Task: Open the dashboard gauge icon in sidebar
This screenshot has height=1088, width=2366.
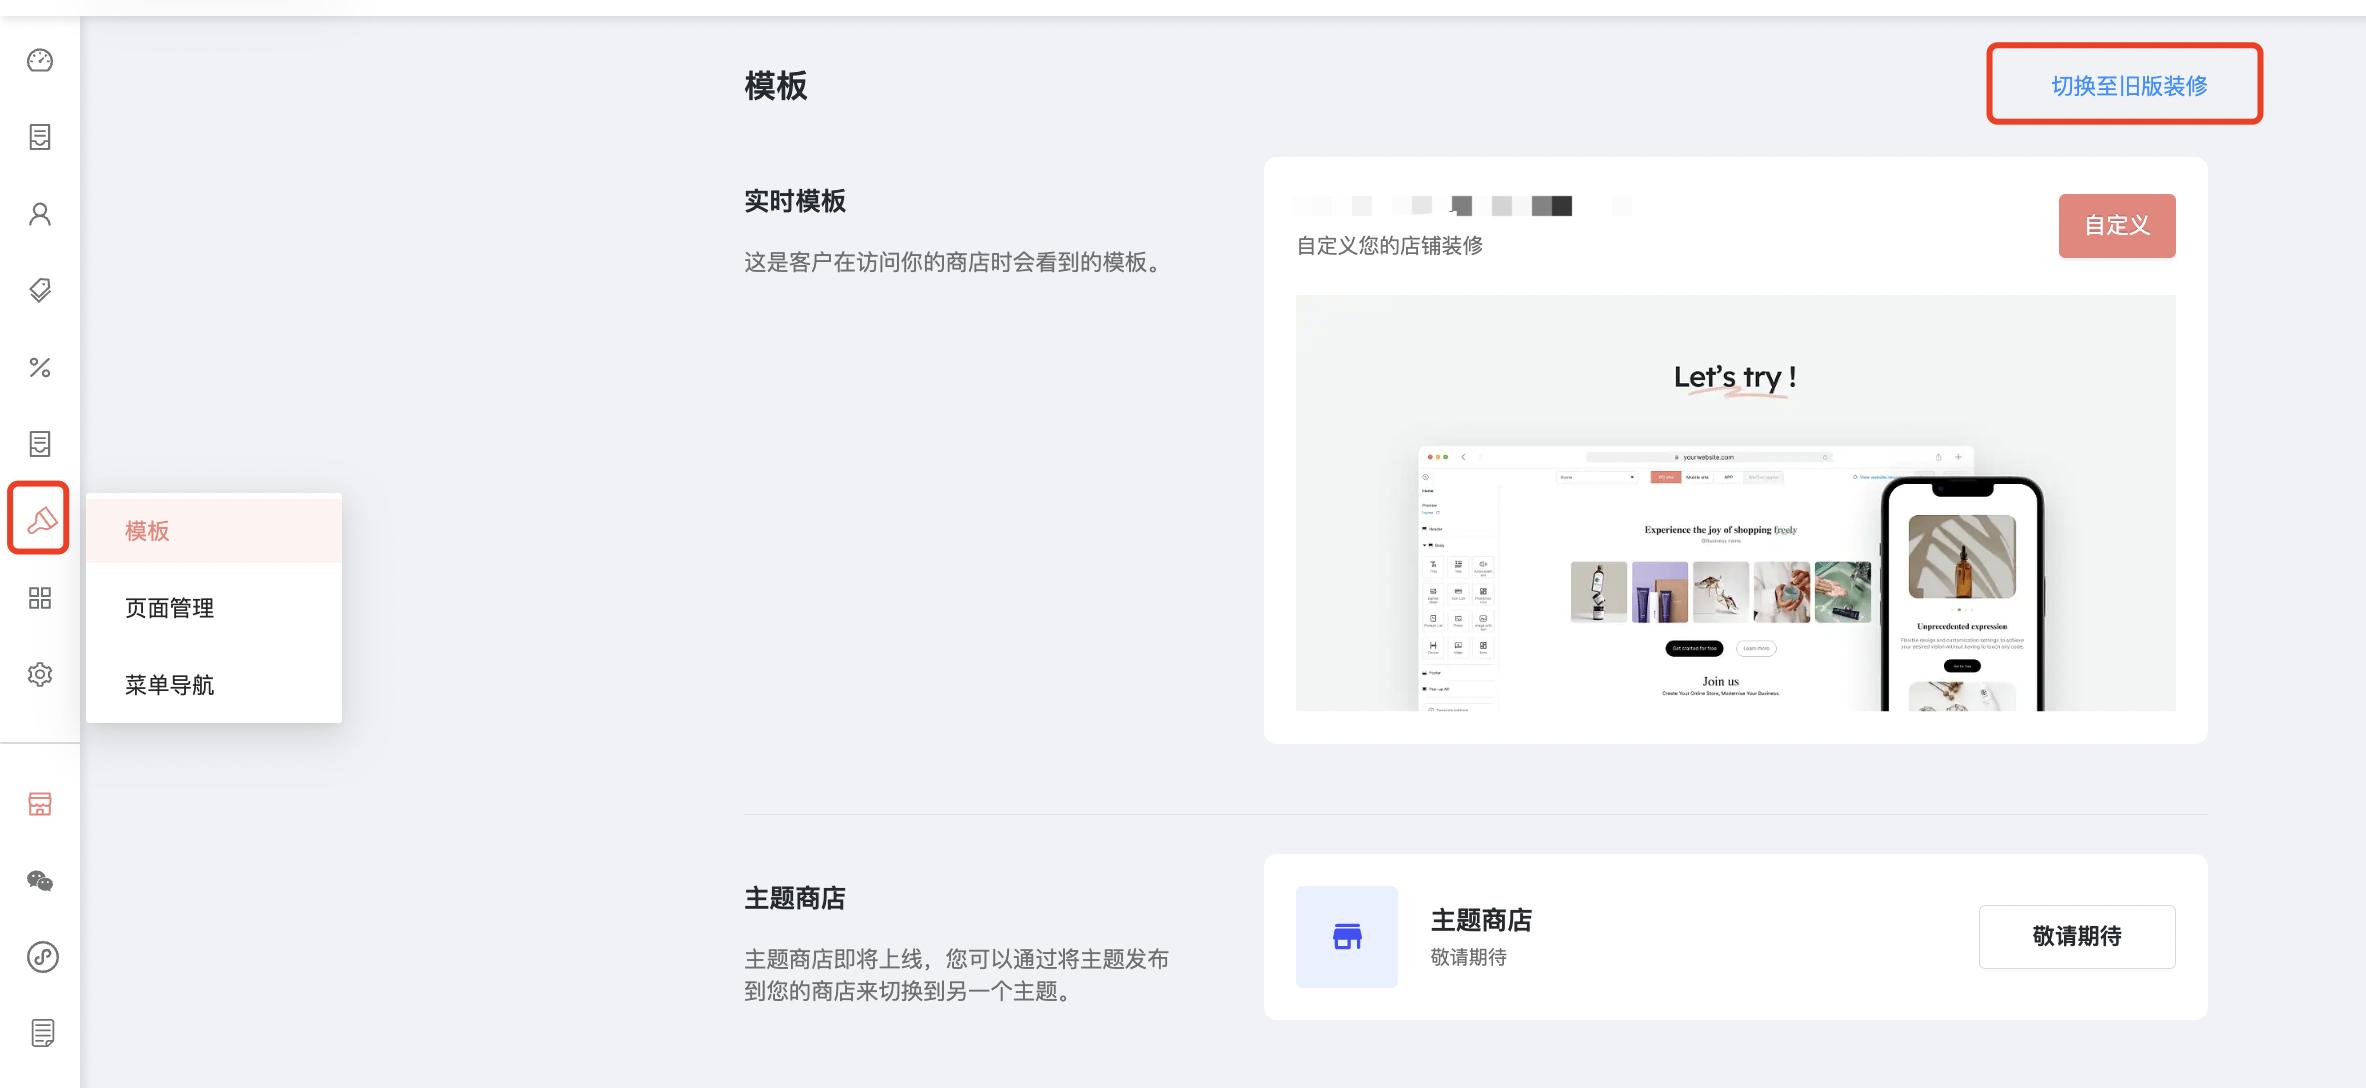Action: pyautogui.click(x=40, y=61)
